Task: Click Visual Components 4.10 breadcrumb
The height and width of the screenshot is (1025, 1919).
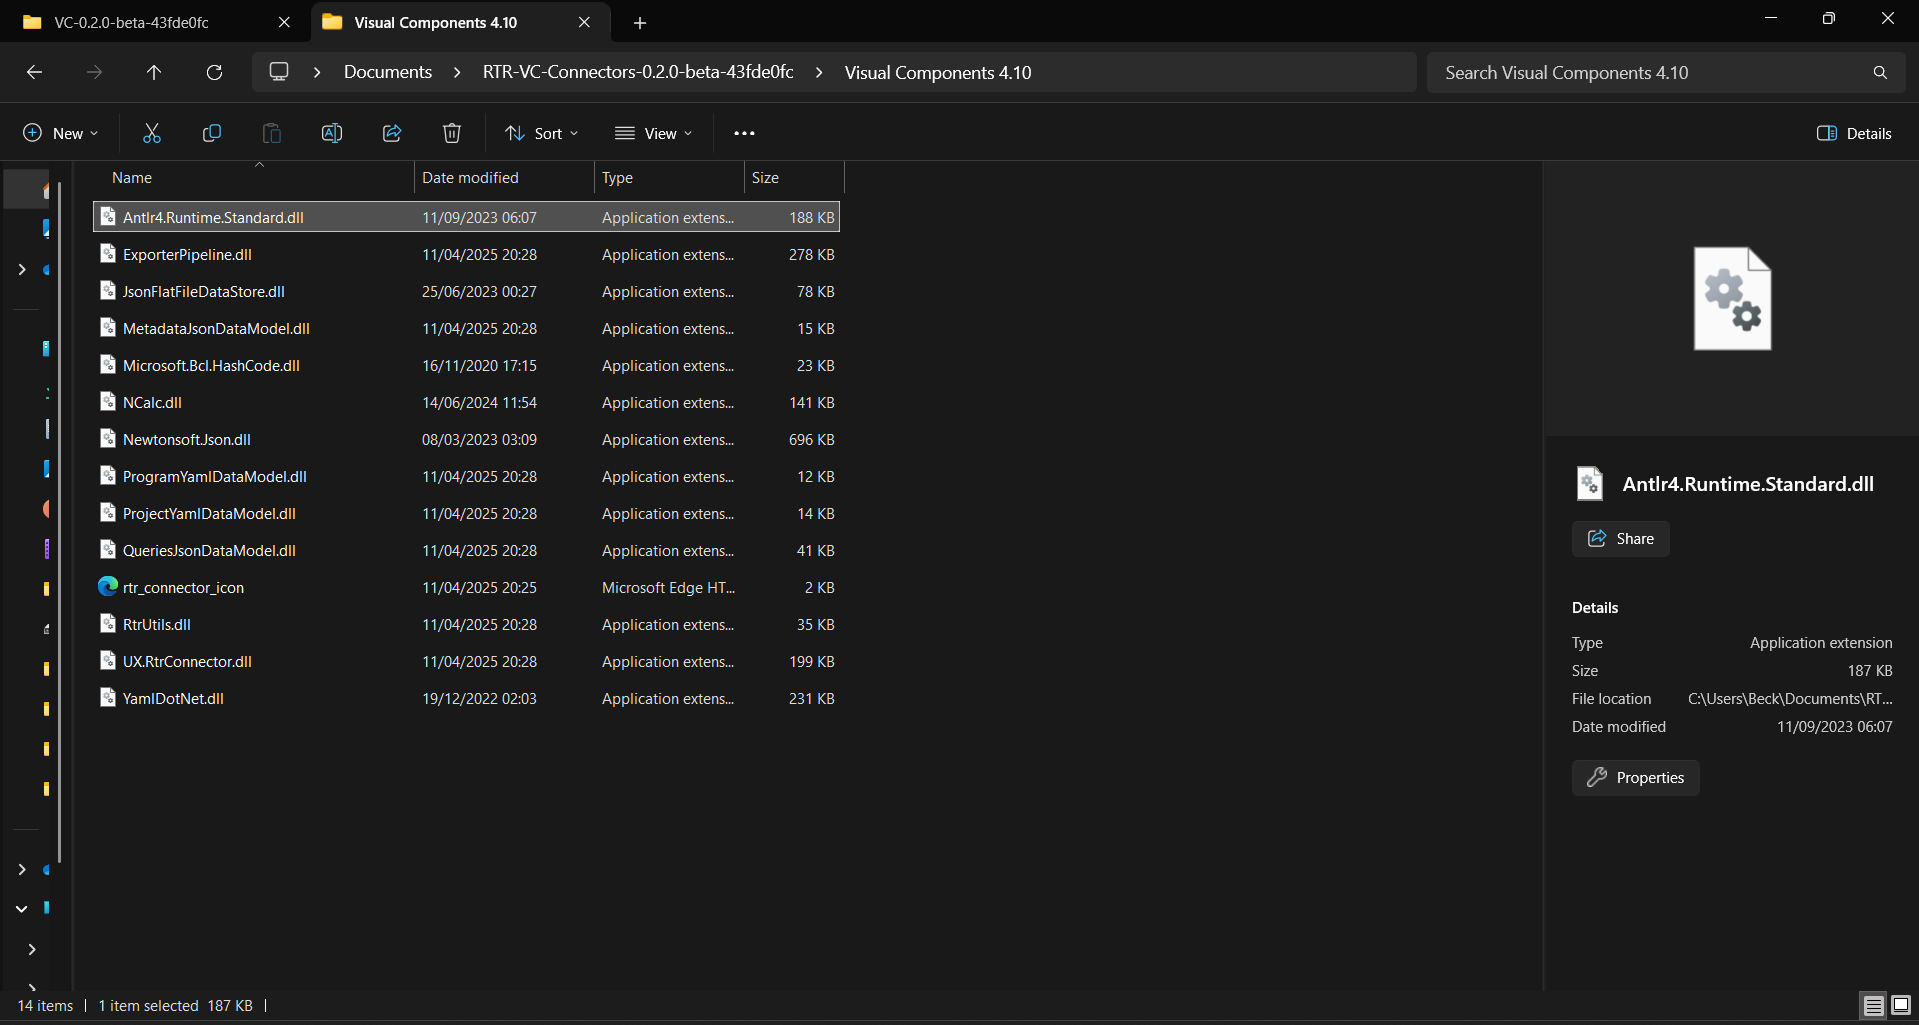Action: [x=938, y=72]
